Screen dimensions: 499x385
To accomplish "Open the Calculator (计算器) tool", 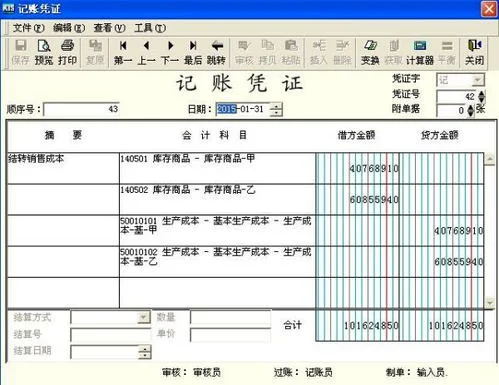I will click(x=420, y=53).
